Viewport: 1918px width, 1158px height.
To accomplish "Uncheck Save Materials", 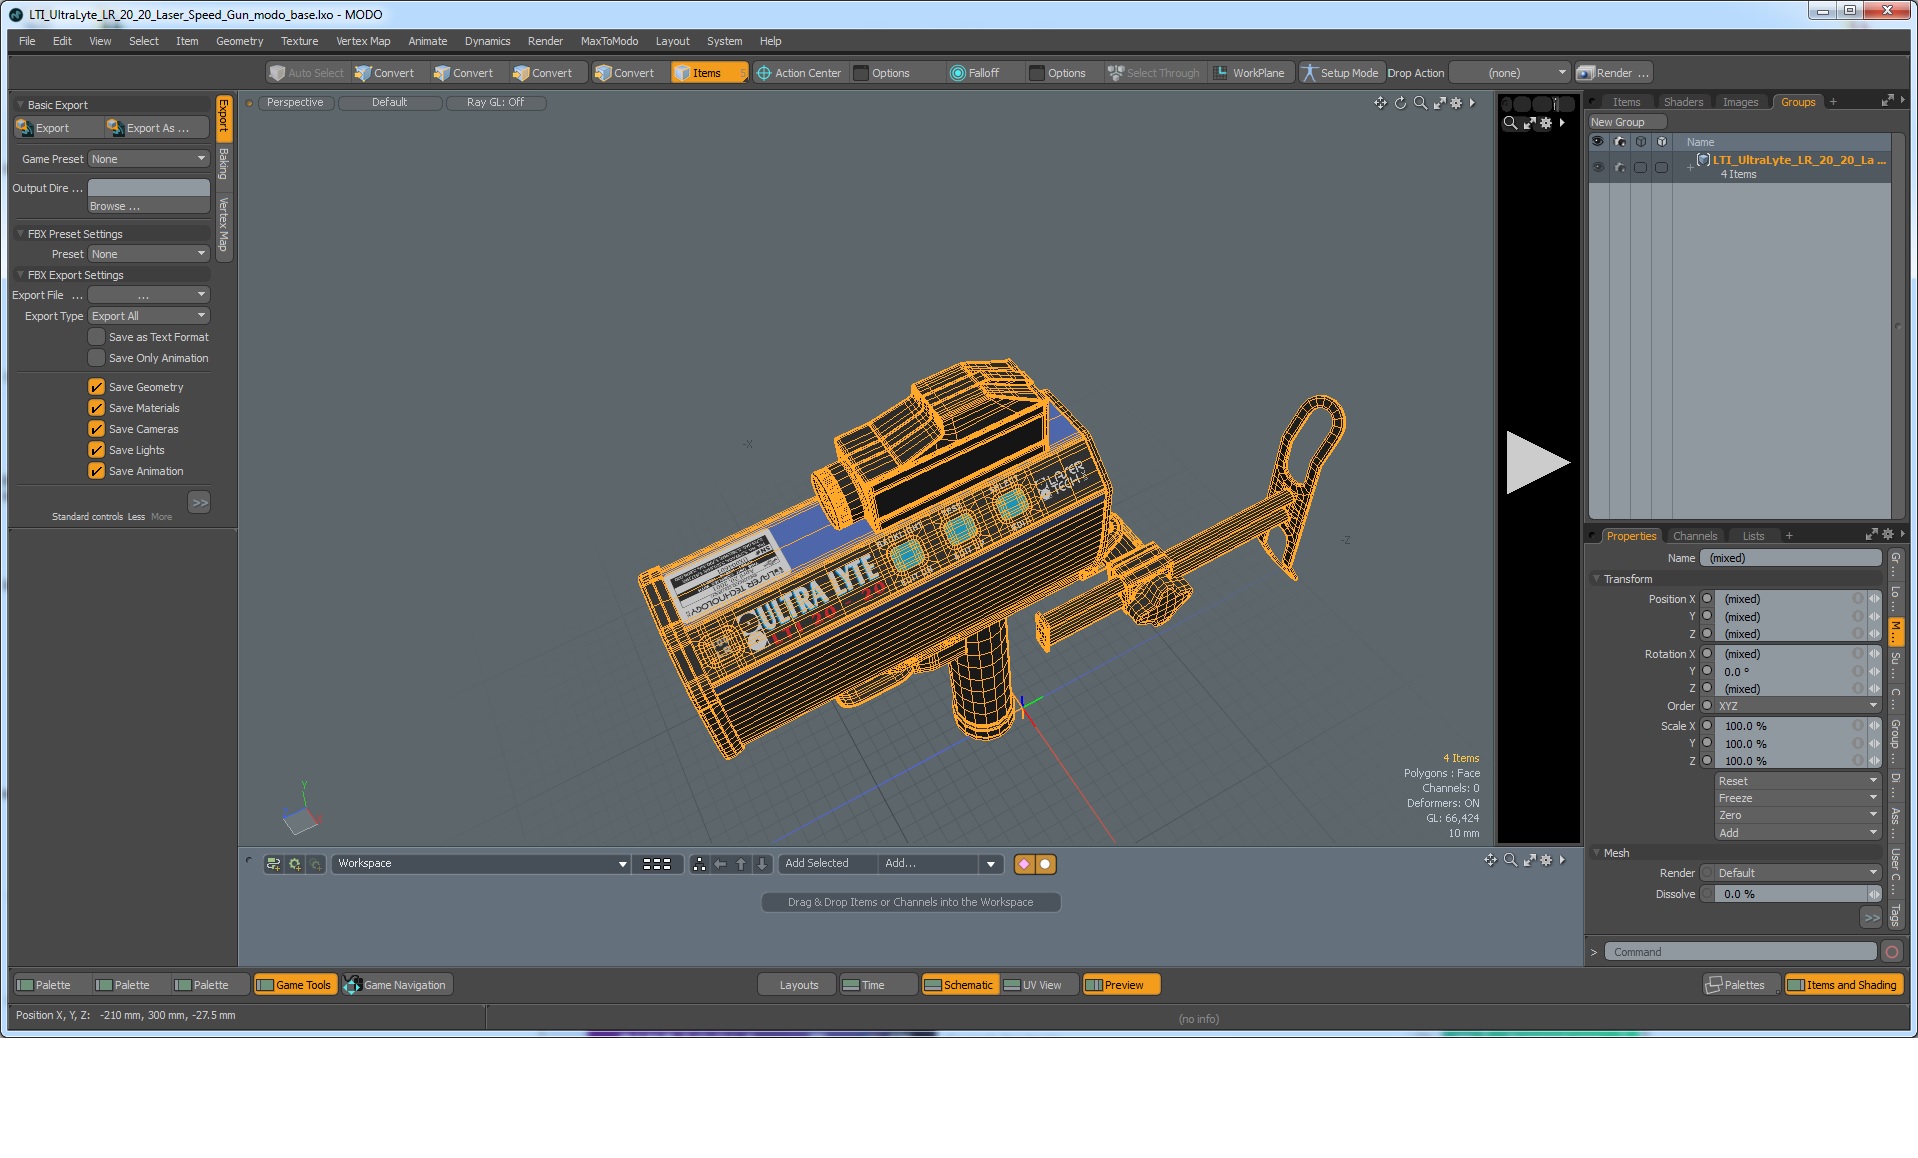I will [97, 408].
